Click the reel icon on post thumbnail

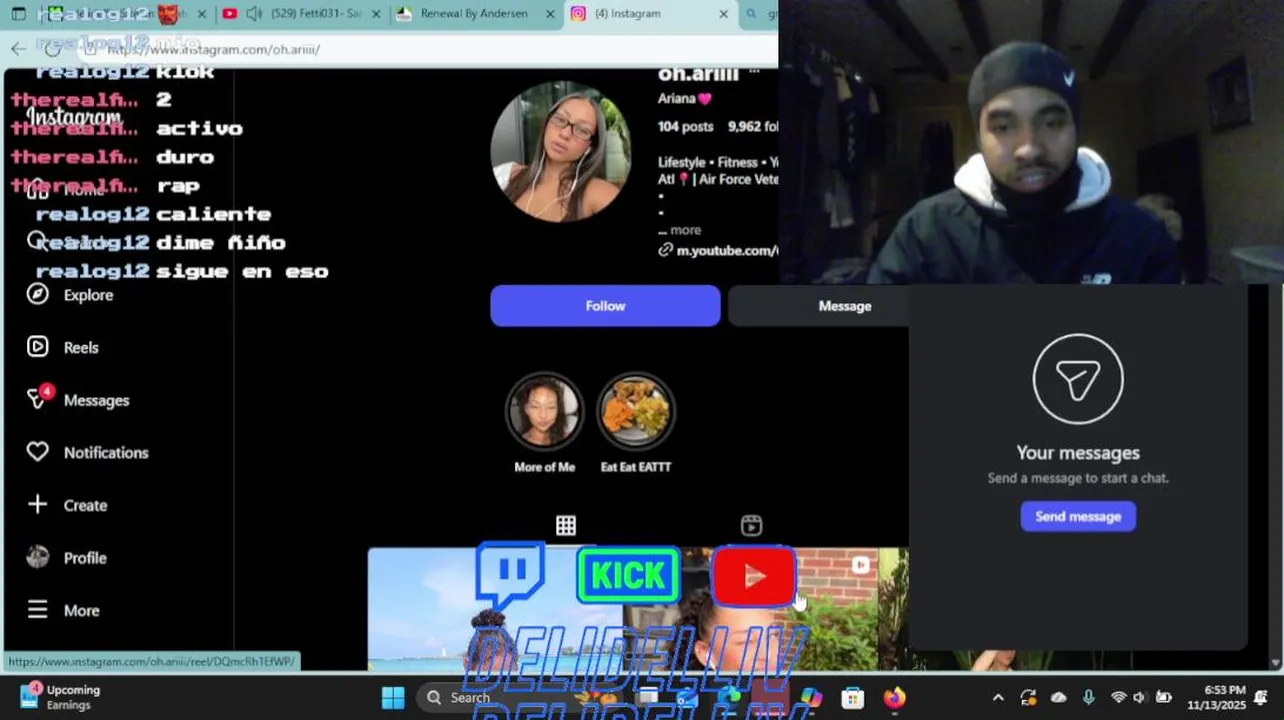pos(861,565)
